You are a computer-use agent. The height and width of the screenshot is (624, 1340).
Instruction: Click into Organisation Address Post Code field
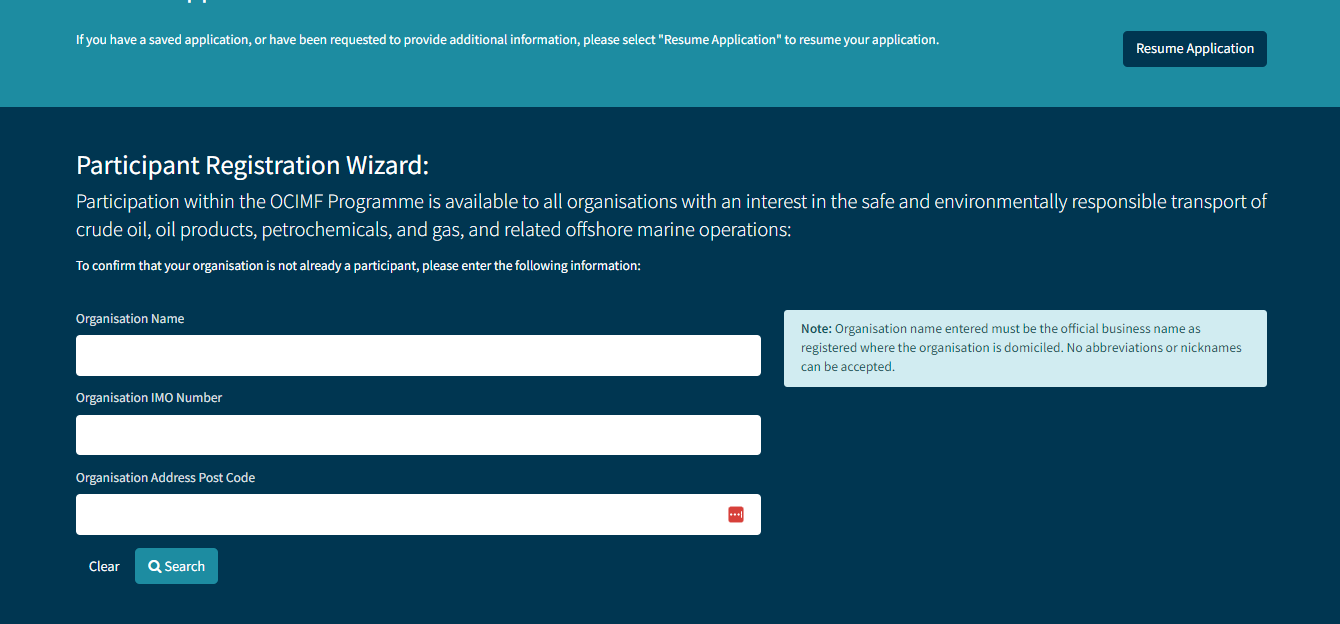pyautogui.click(x=418, y=514)
